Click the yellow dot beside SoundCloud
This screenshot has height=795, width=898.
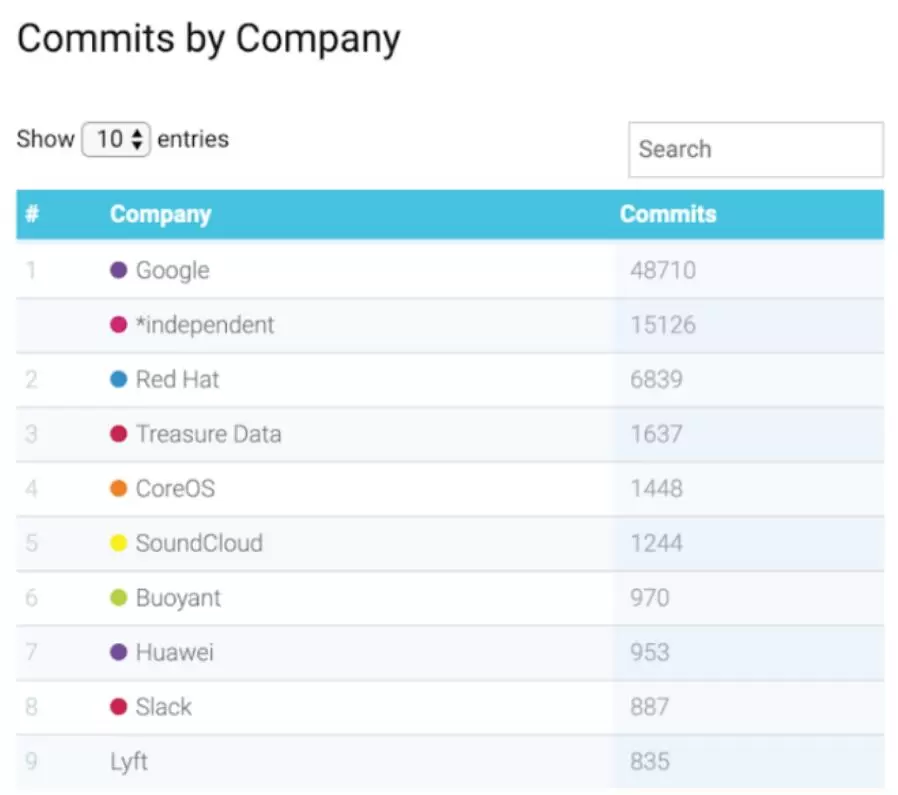tap(119, 543)
